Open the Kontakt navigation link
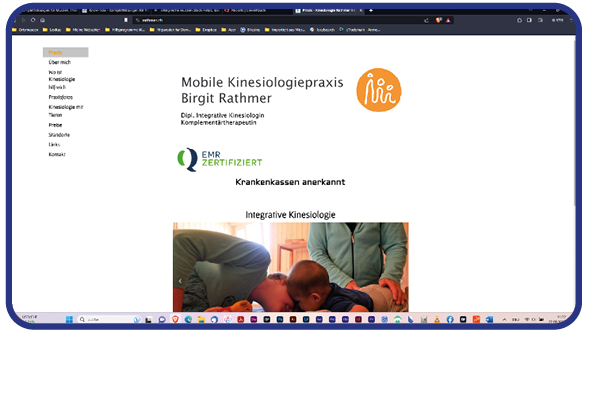This screenshot has width=591, height=413. (x=57, y=154)
